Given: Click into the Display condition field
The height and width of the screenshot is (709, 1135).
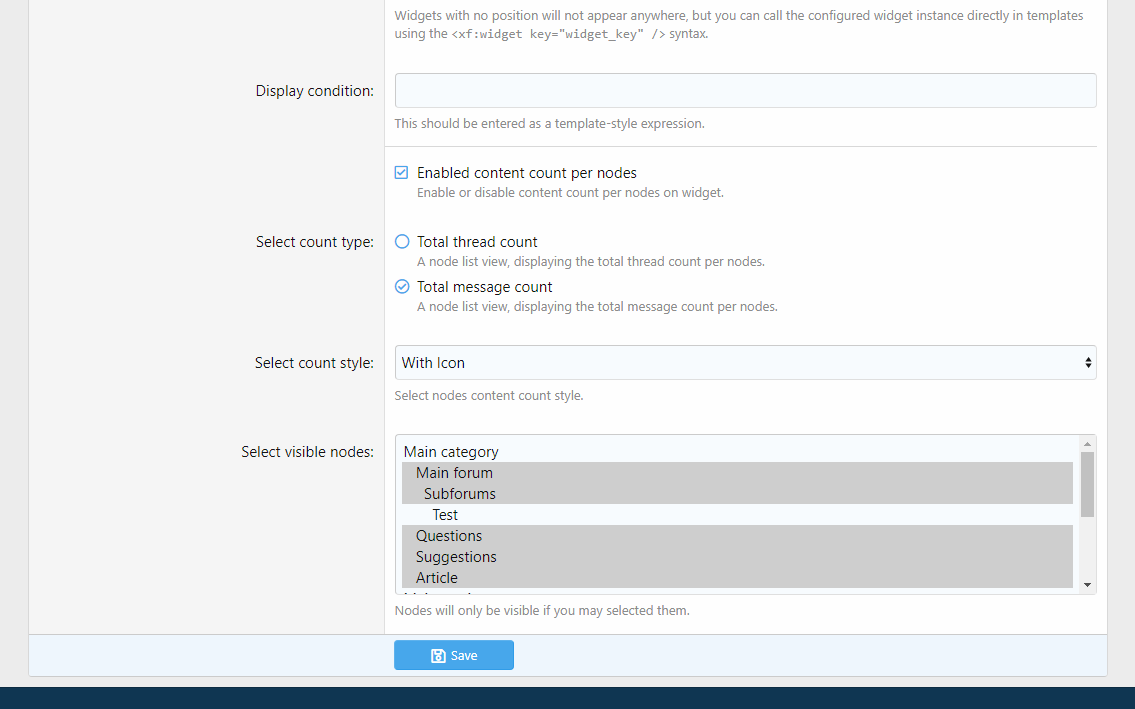Looking at the screenshot, I should point(745,91).
